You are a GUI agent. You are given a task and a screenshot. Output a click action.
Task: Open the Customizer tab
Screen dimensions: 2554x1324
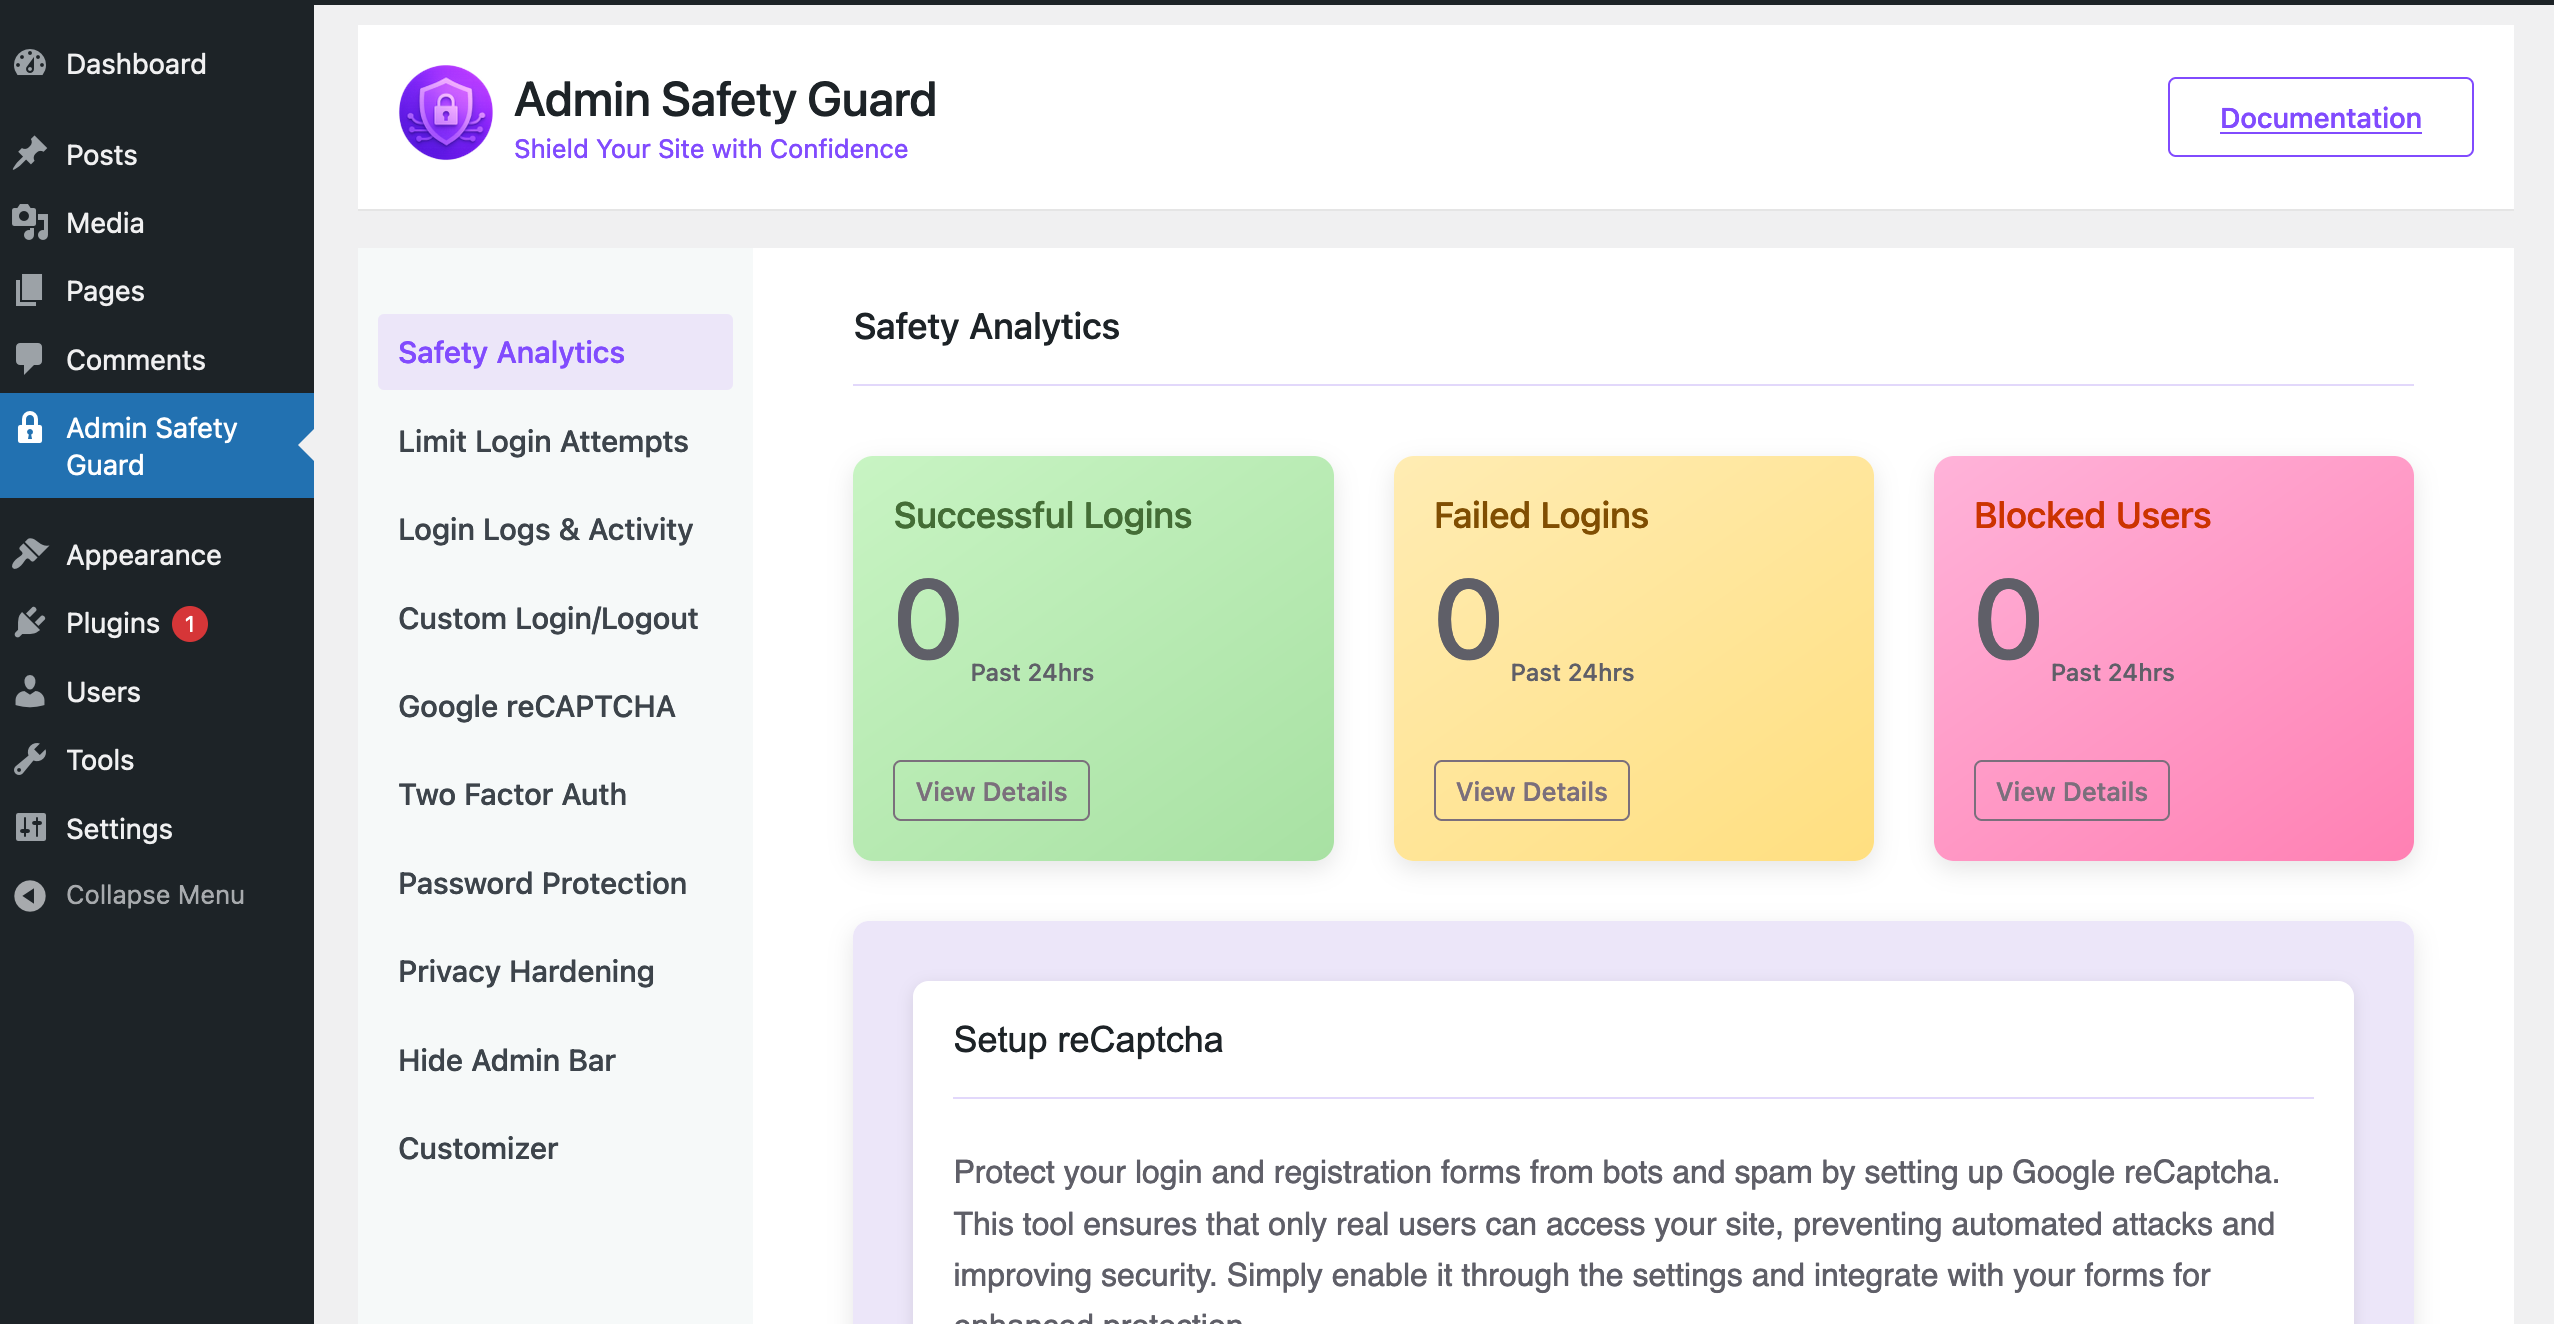tap(555, 1148)
